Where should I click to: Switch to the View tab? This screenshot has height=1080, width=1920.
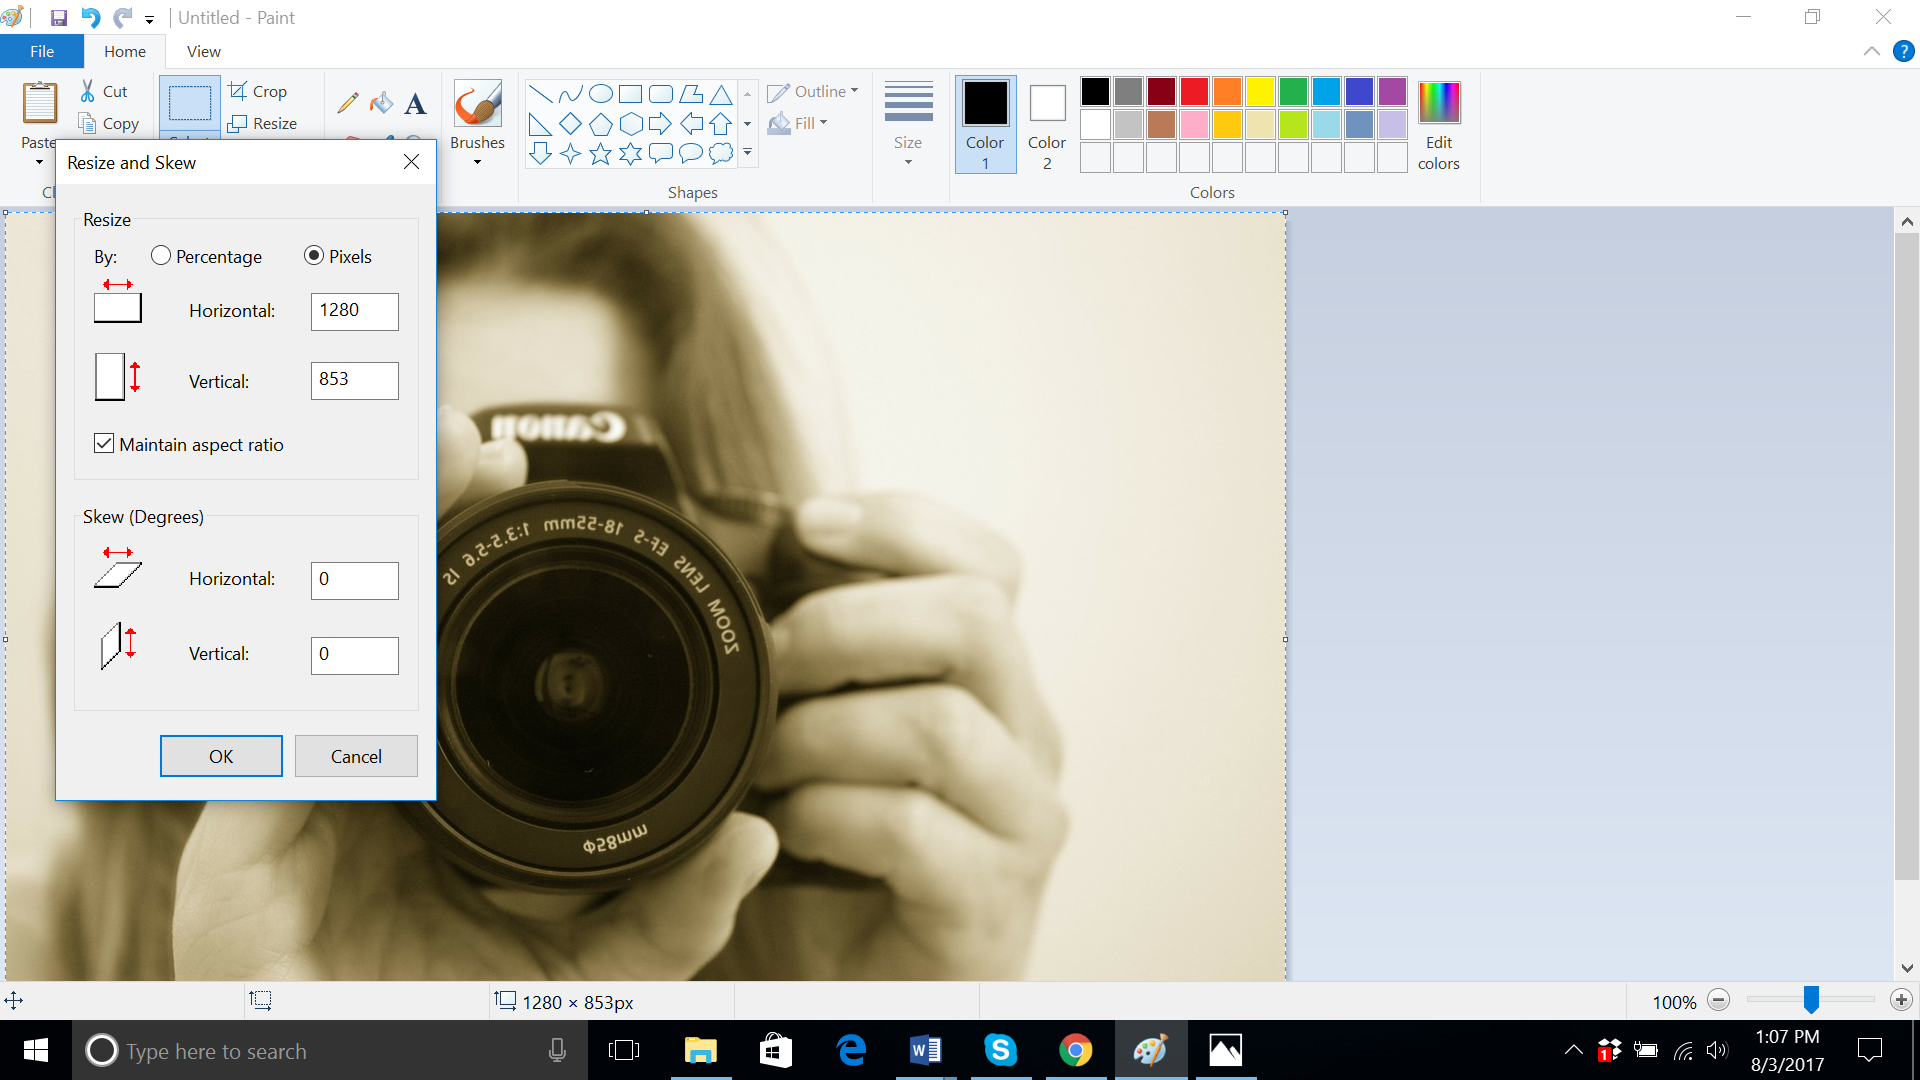point(203,51)
